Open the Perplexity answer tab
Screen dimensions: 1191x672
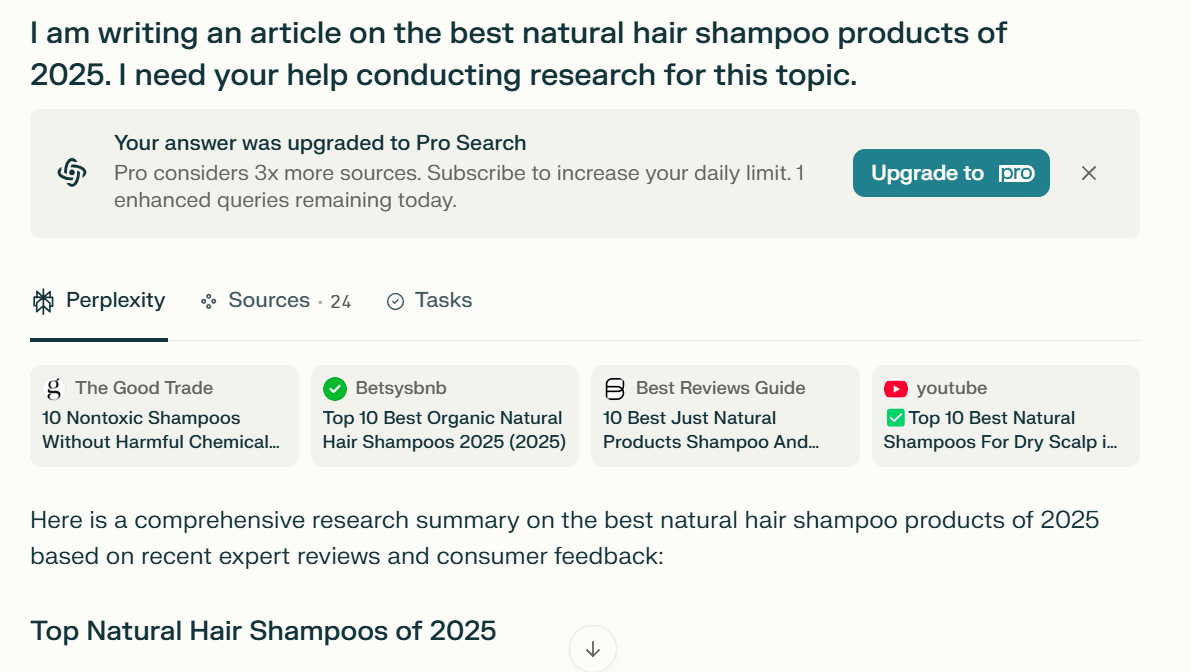tap(99, 301)
